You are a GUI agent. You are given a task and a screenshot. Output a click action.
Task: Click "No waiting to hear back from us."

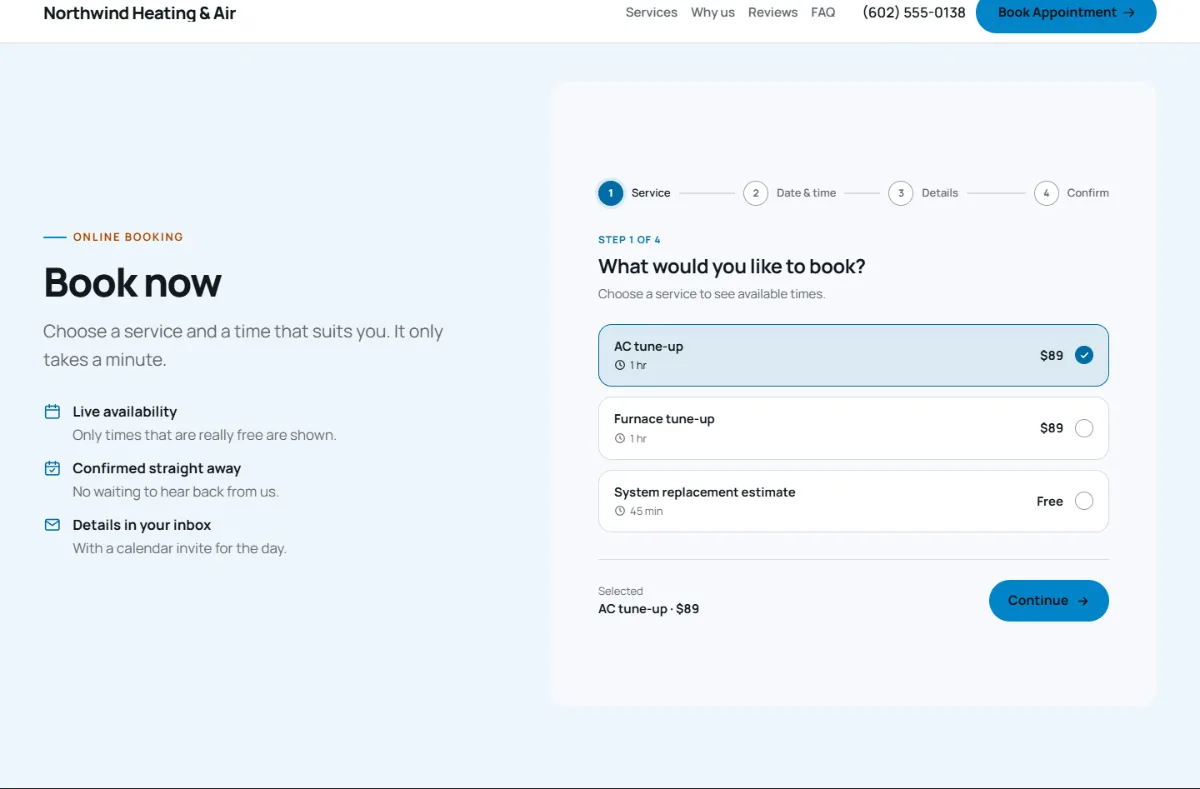[x=175, y=492]
